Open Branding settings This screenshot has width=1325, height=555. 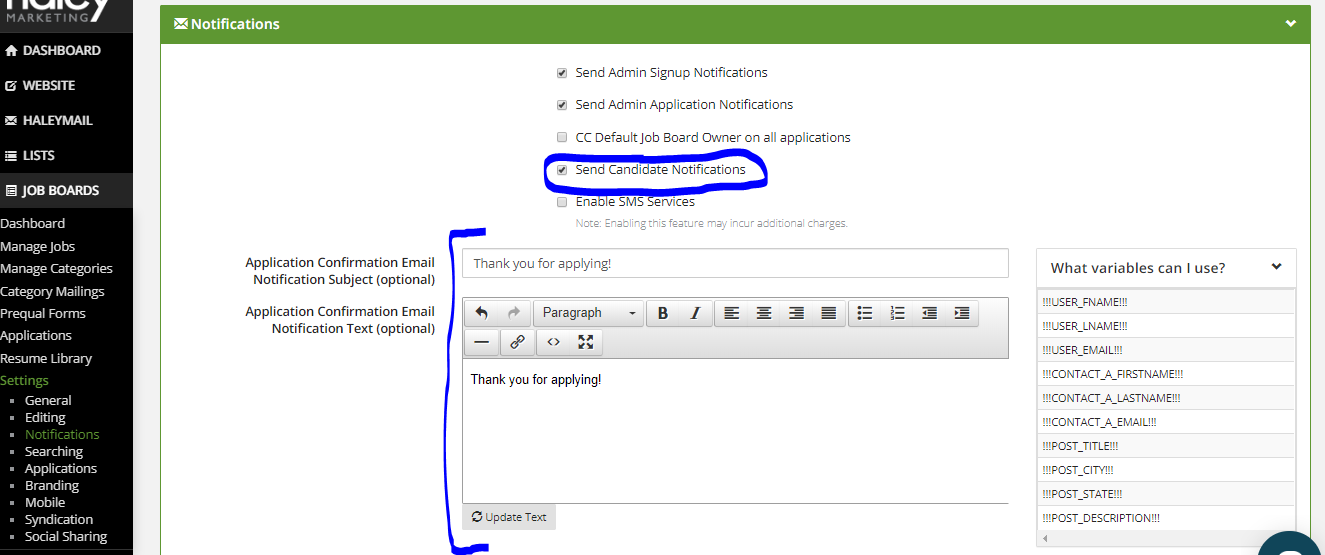[x=52, y=485]
